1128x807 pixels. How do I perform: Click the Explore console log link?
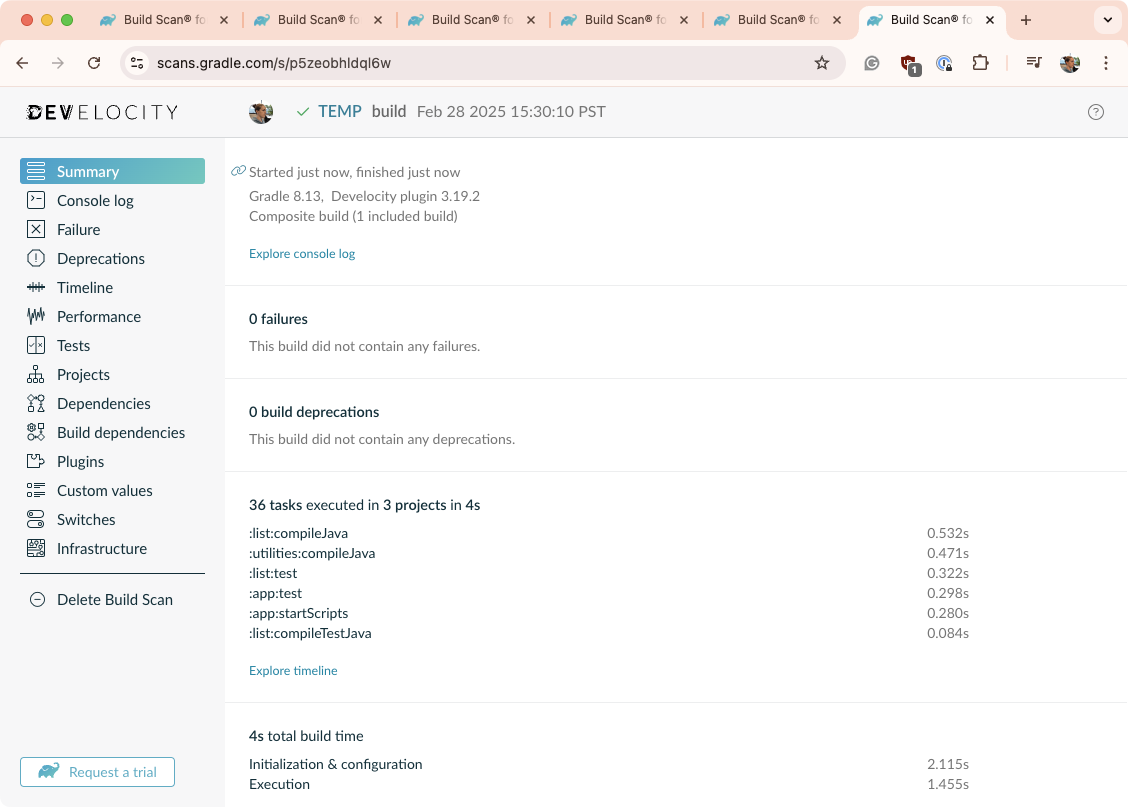pyautogui.click(x=302, y=254)
